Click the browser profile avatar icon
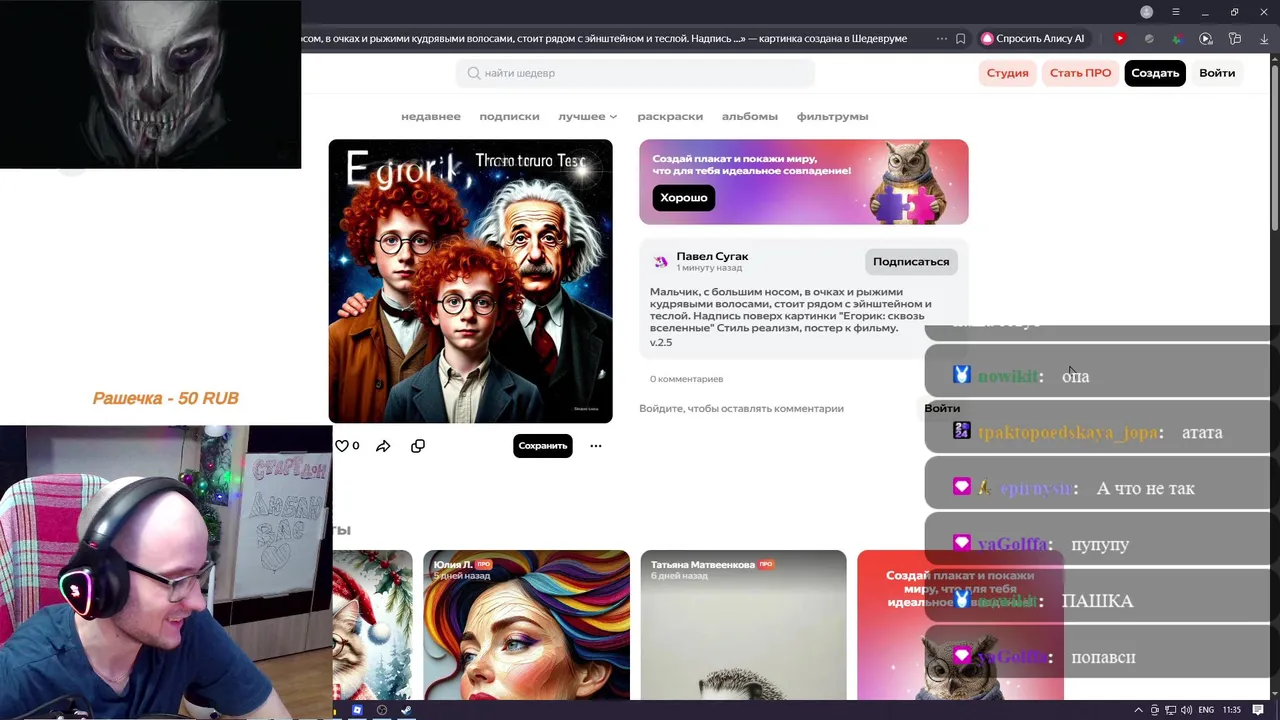Image resolution: width=1280 pixels, height=720 pixels. coord(1147,12)
